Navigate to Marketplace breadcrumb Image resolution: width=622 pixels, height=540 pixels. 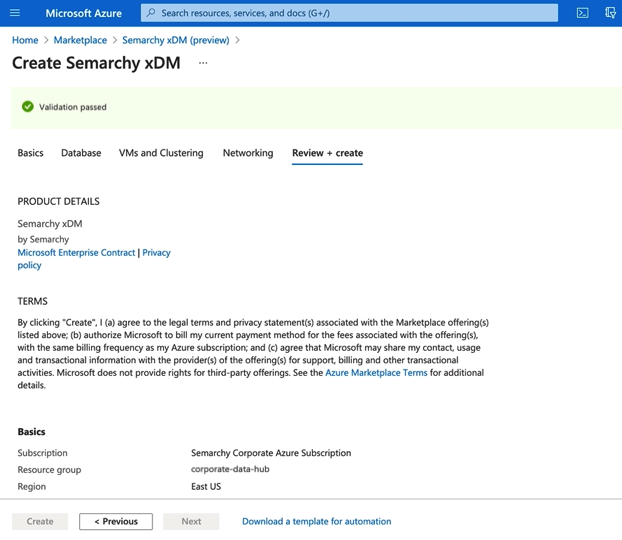80,40
